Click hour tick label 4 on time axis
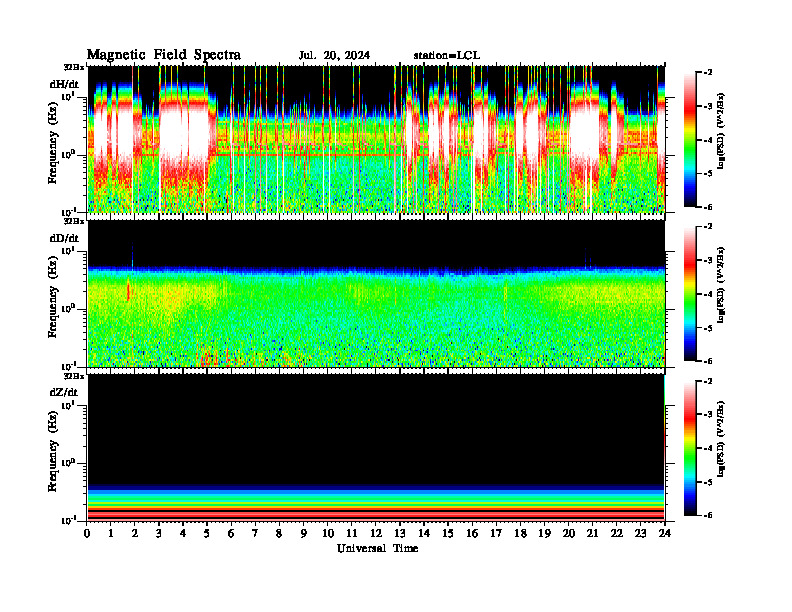 (x=183, y=533)
